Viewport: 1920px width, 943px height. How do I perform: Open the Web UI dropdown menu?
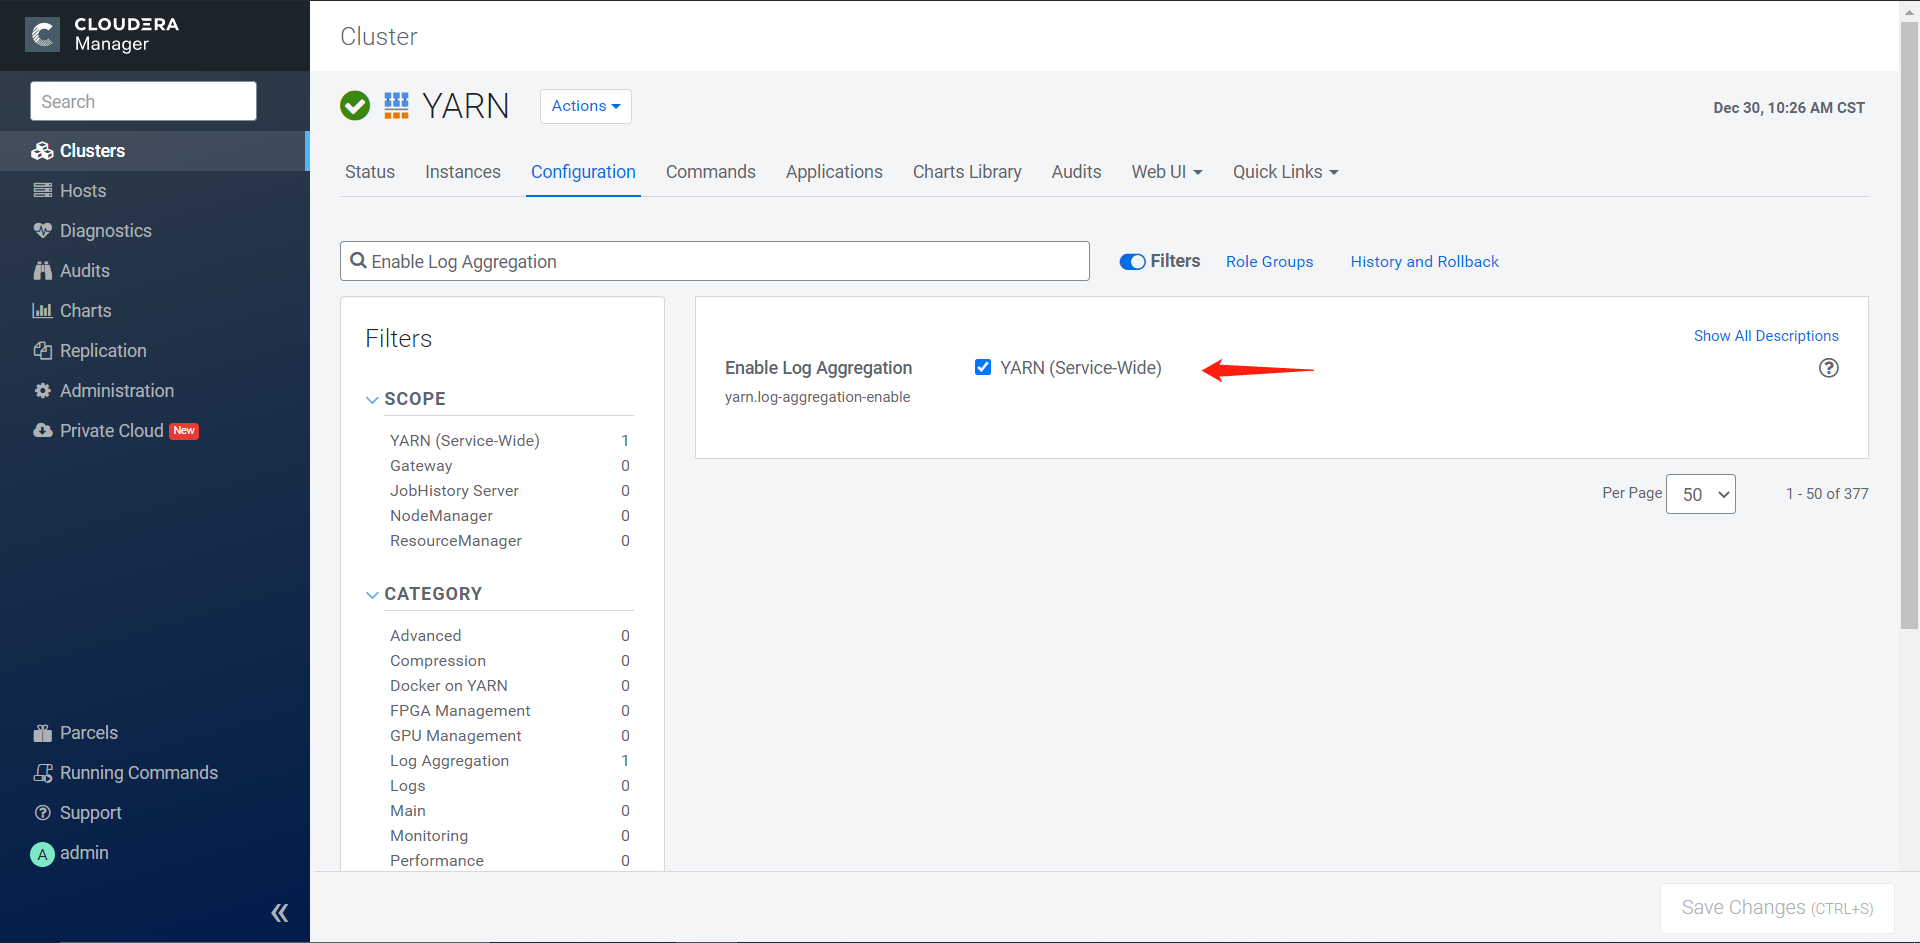pyautogui.click(x=1167, y=172)
